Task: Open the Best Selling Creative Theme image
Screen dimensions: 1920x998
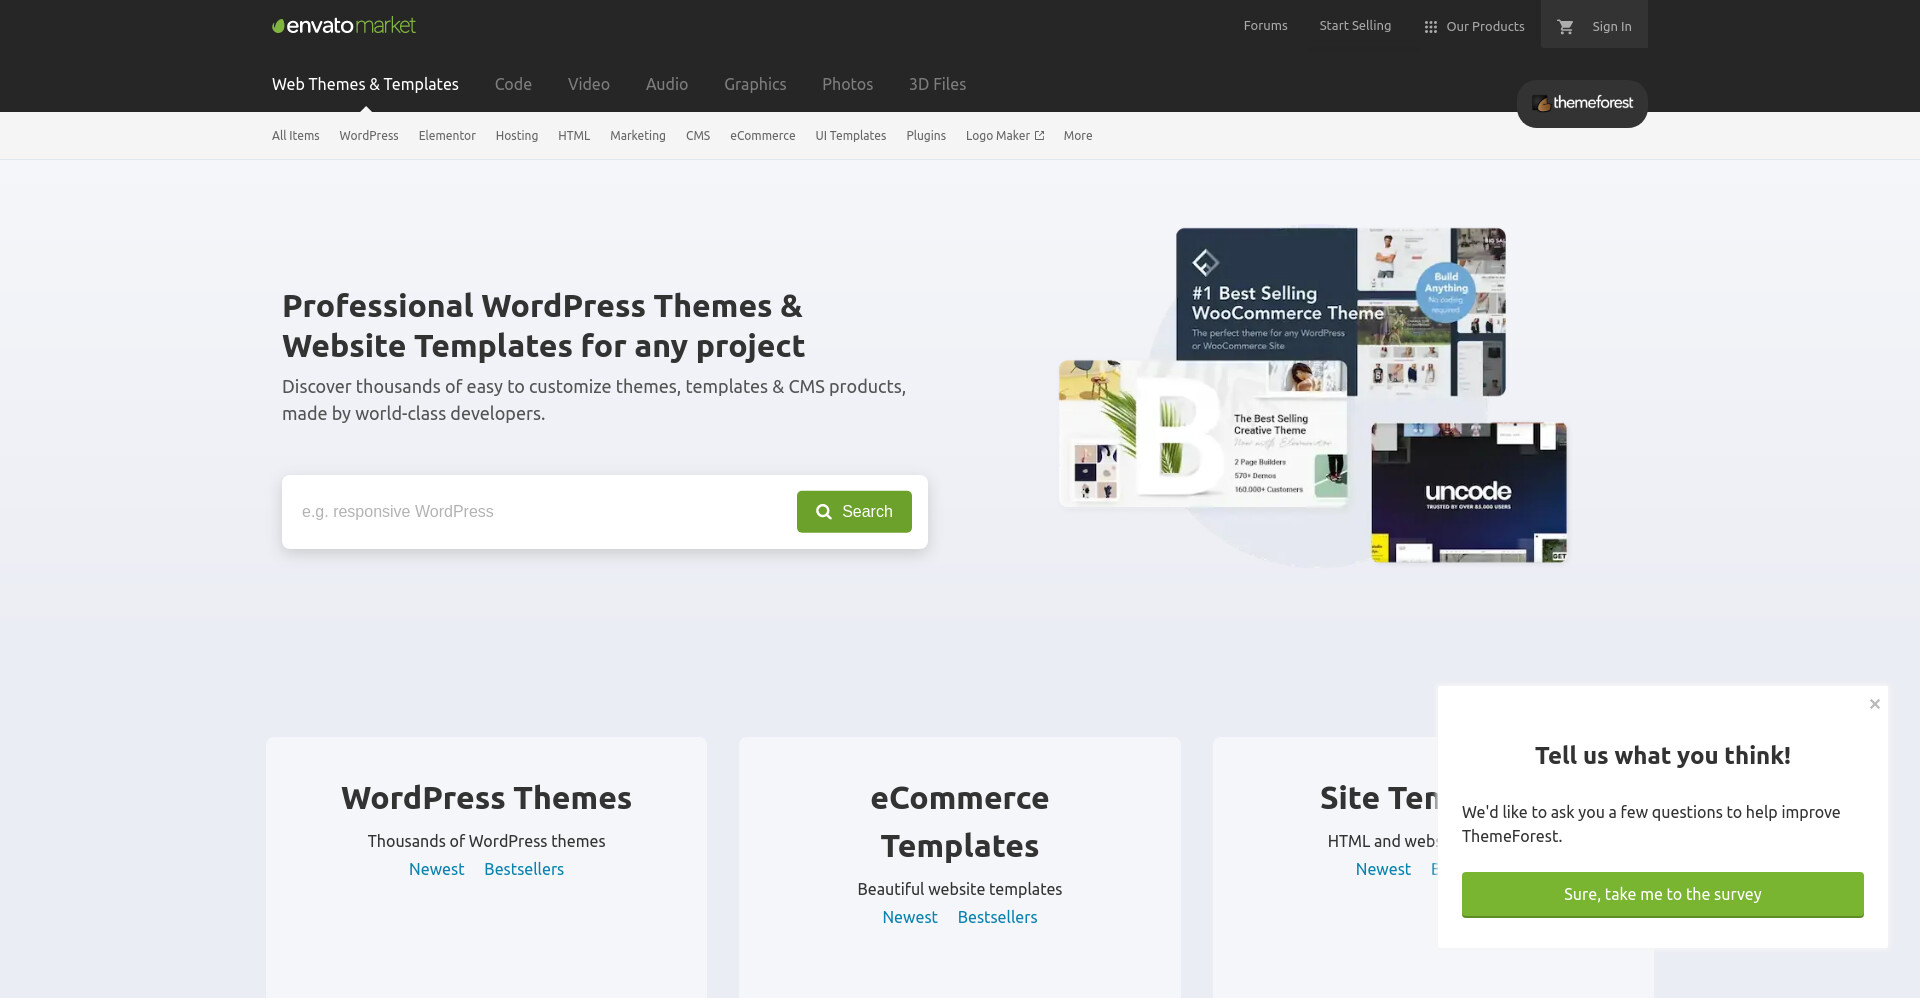Action: [x=1203, y=433]
